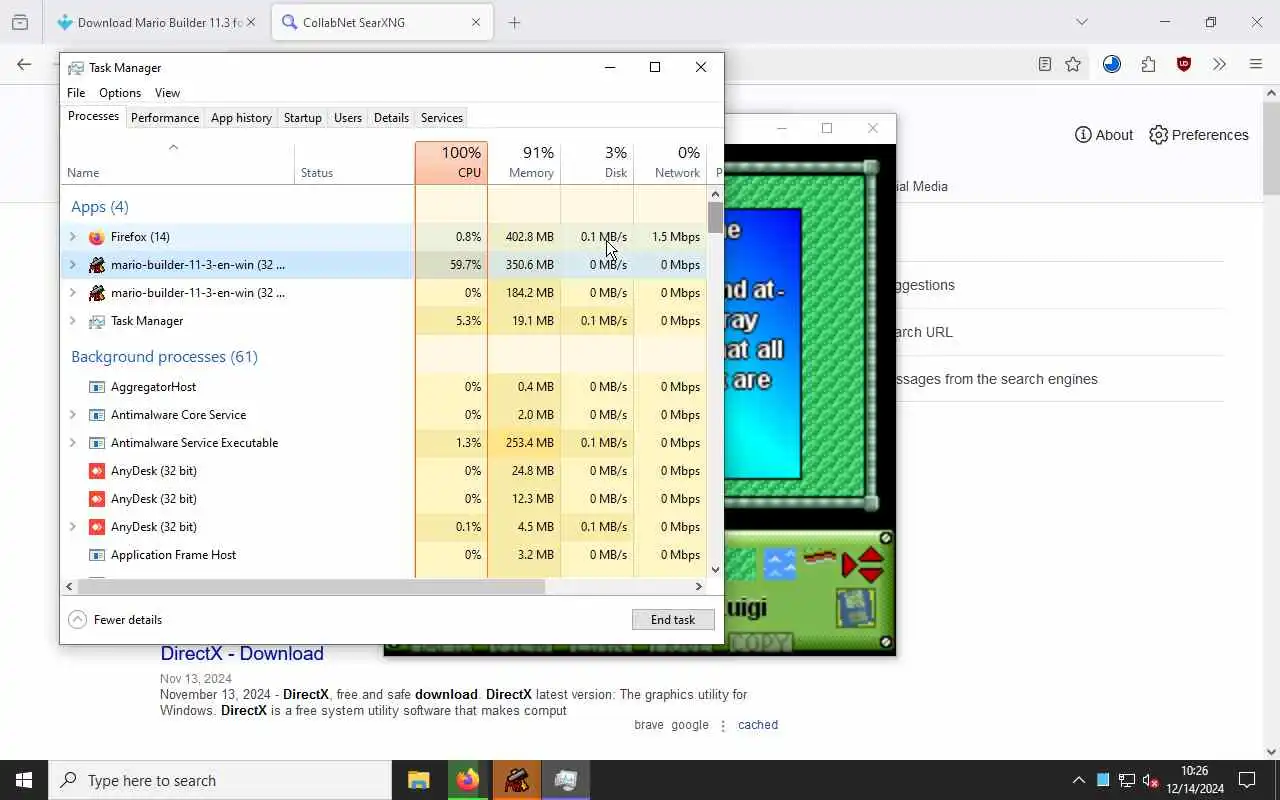
Task: Bookmark this page with the star icon
Action: 1073,64
